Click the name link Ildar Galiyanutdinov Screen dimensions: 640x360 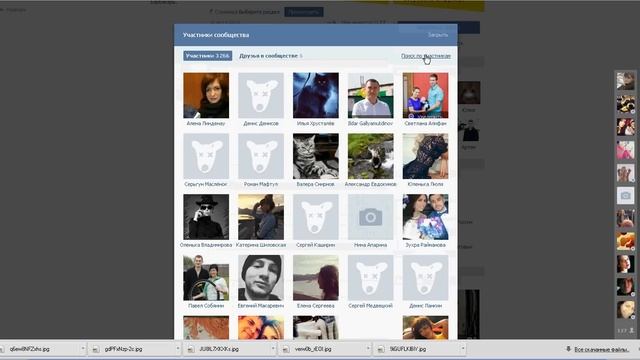point(371,123)
